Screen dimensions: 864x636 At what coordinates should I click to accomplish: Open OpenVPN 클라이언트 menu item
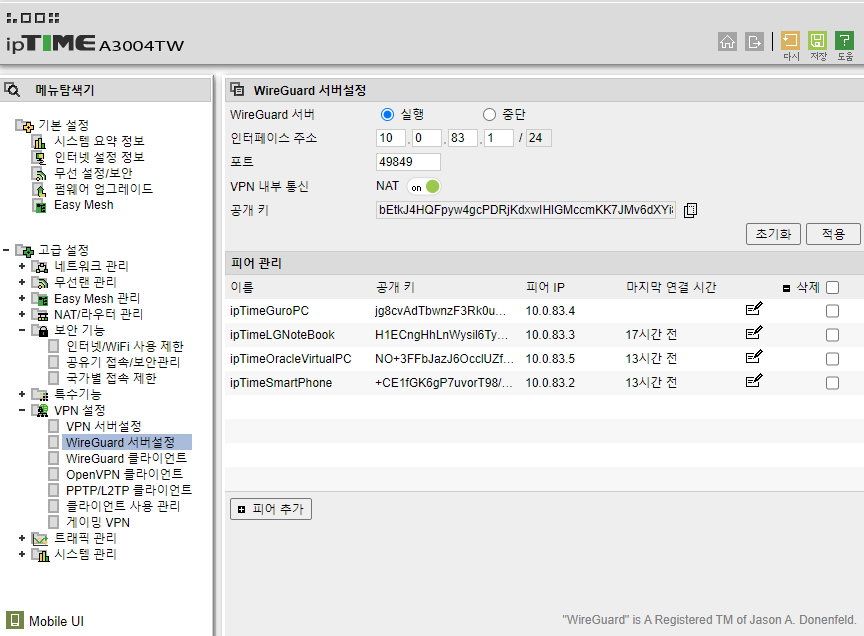pos(125,475)
